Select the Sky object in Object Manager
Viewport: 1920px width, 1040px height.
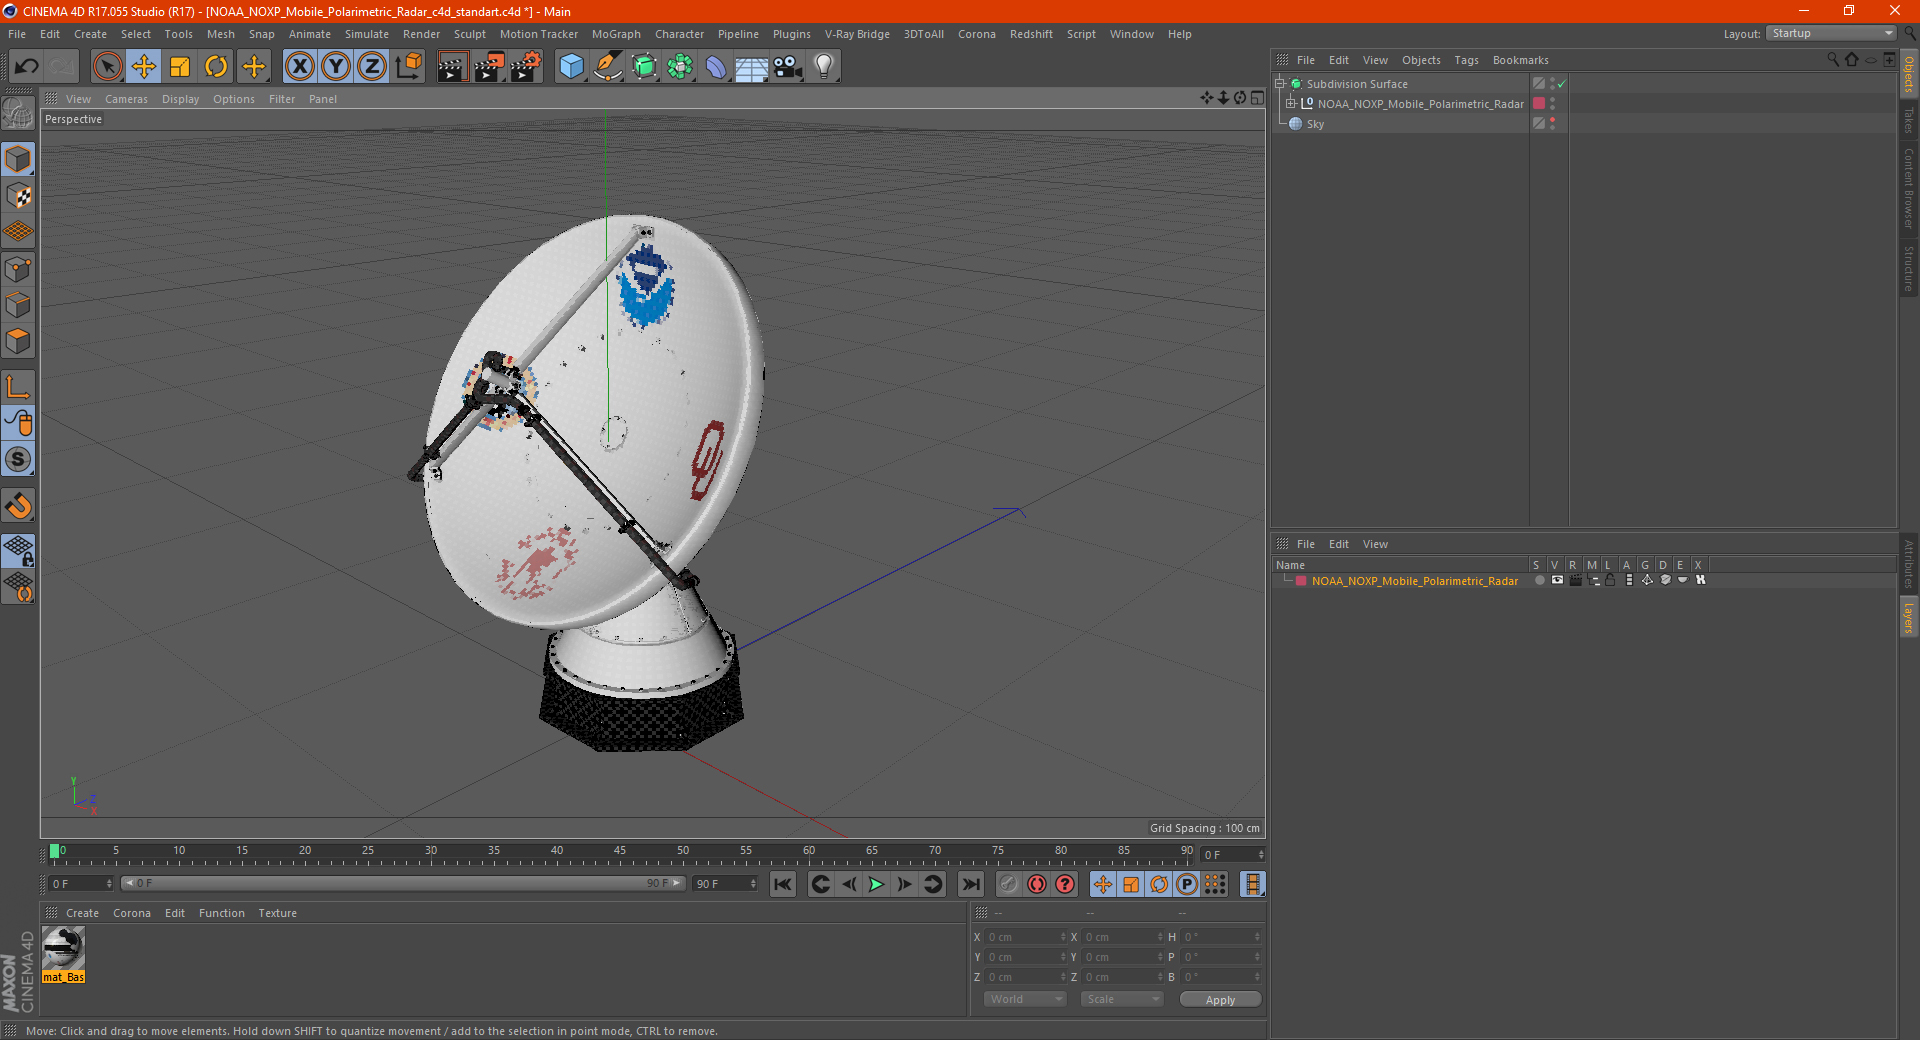pos(1315,124)
